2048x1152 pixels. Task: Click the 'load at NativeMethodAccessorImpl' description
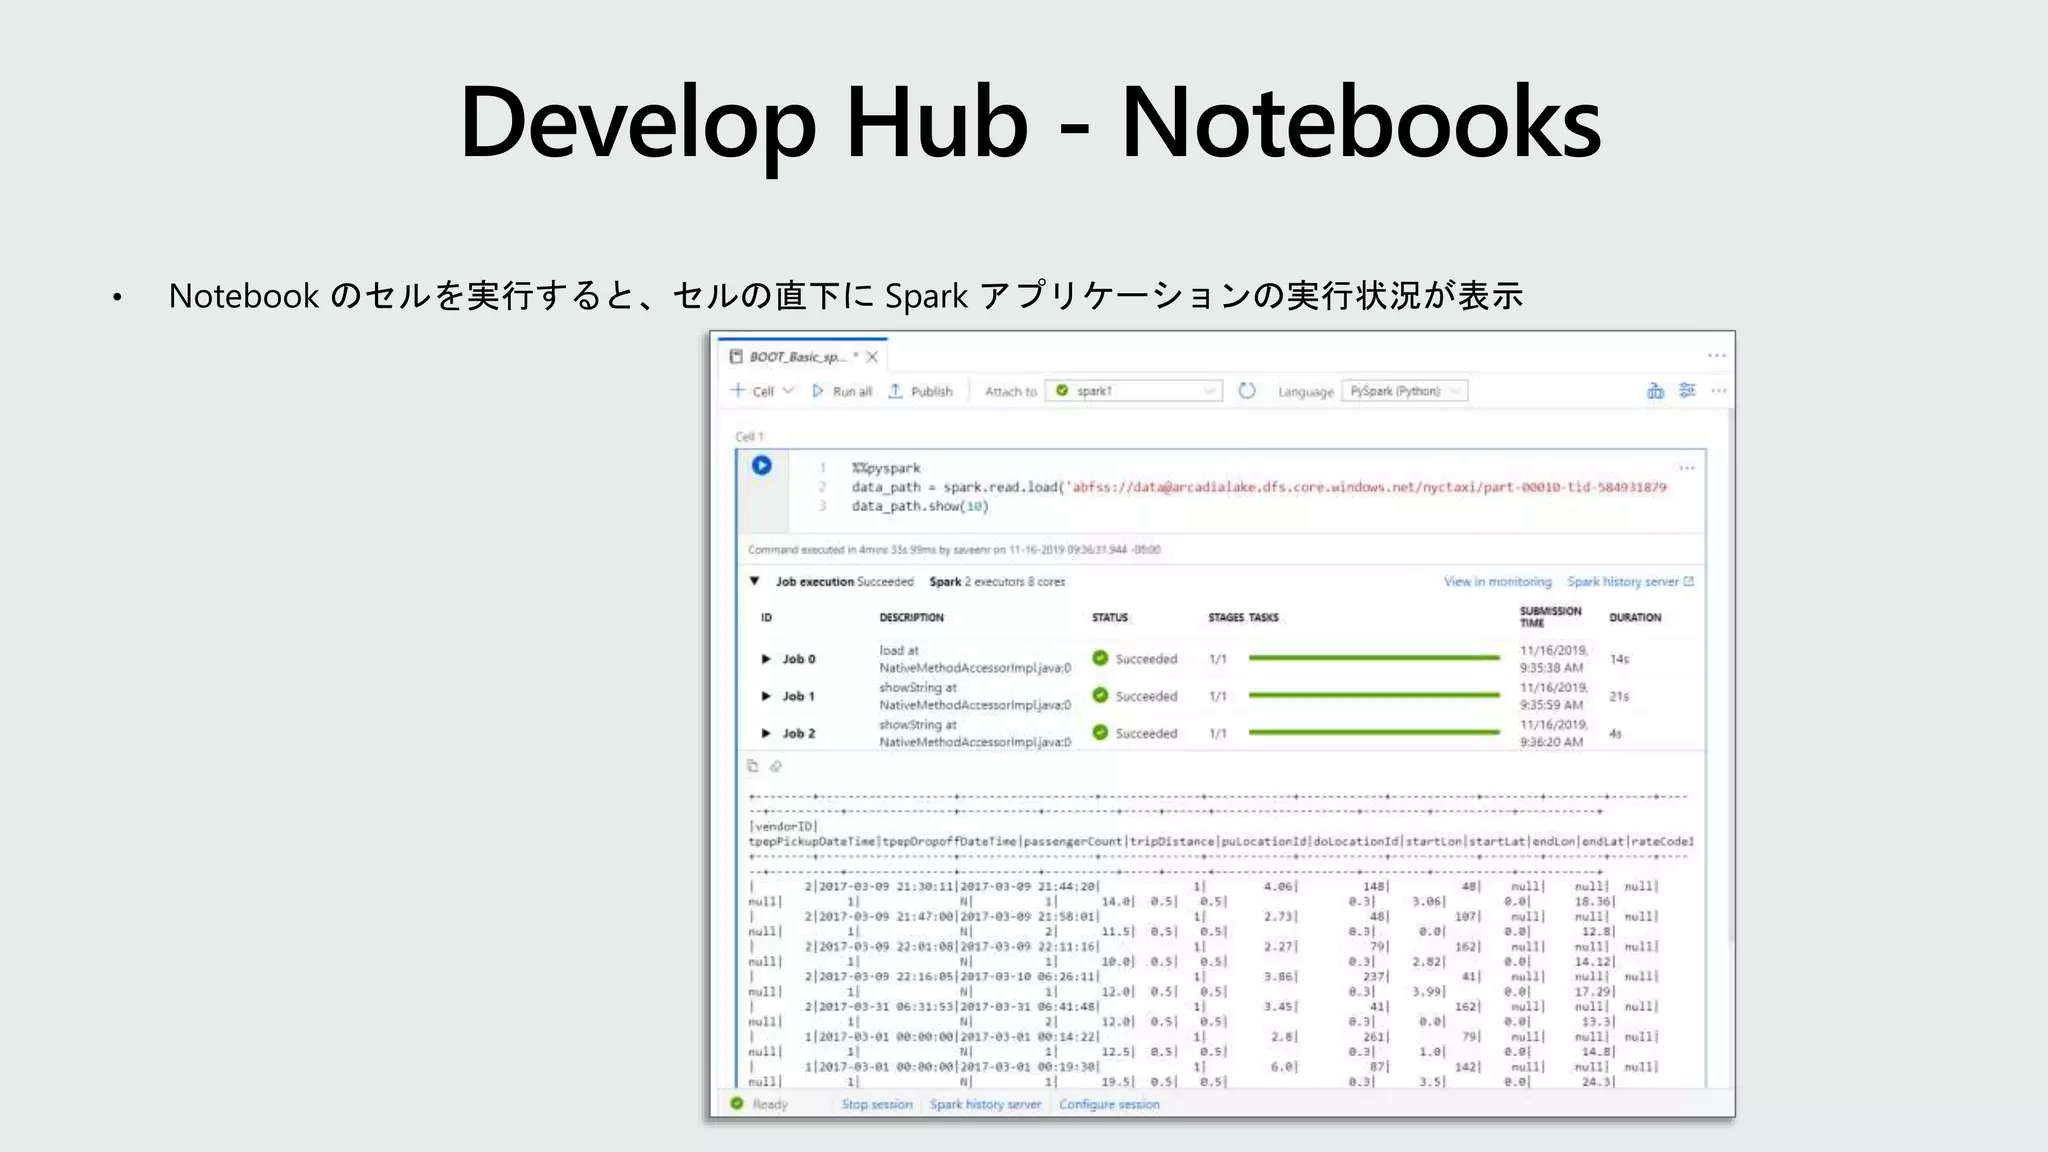[975, 659]
